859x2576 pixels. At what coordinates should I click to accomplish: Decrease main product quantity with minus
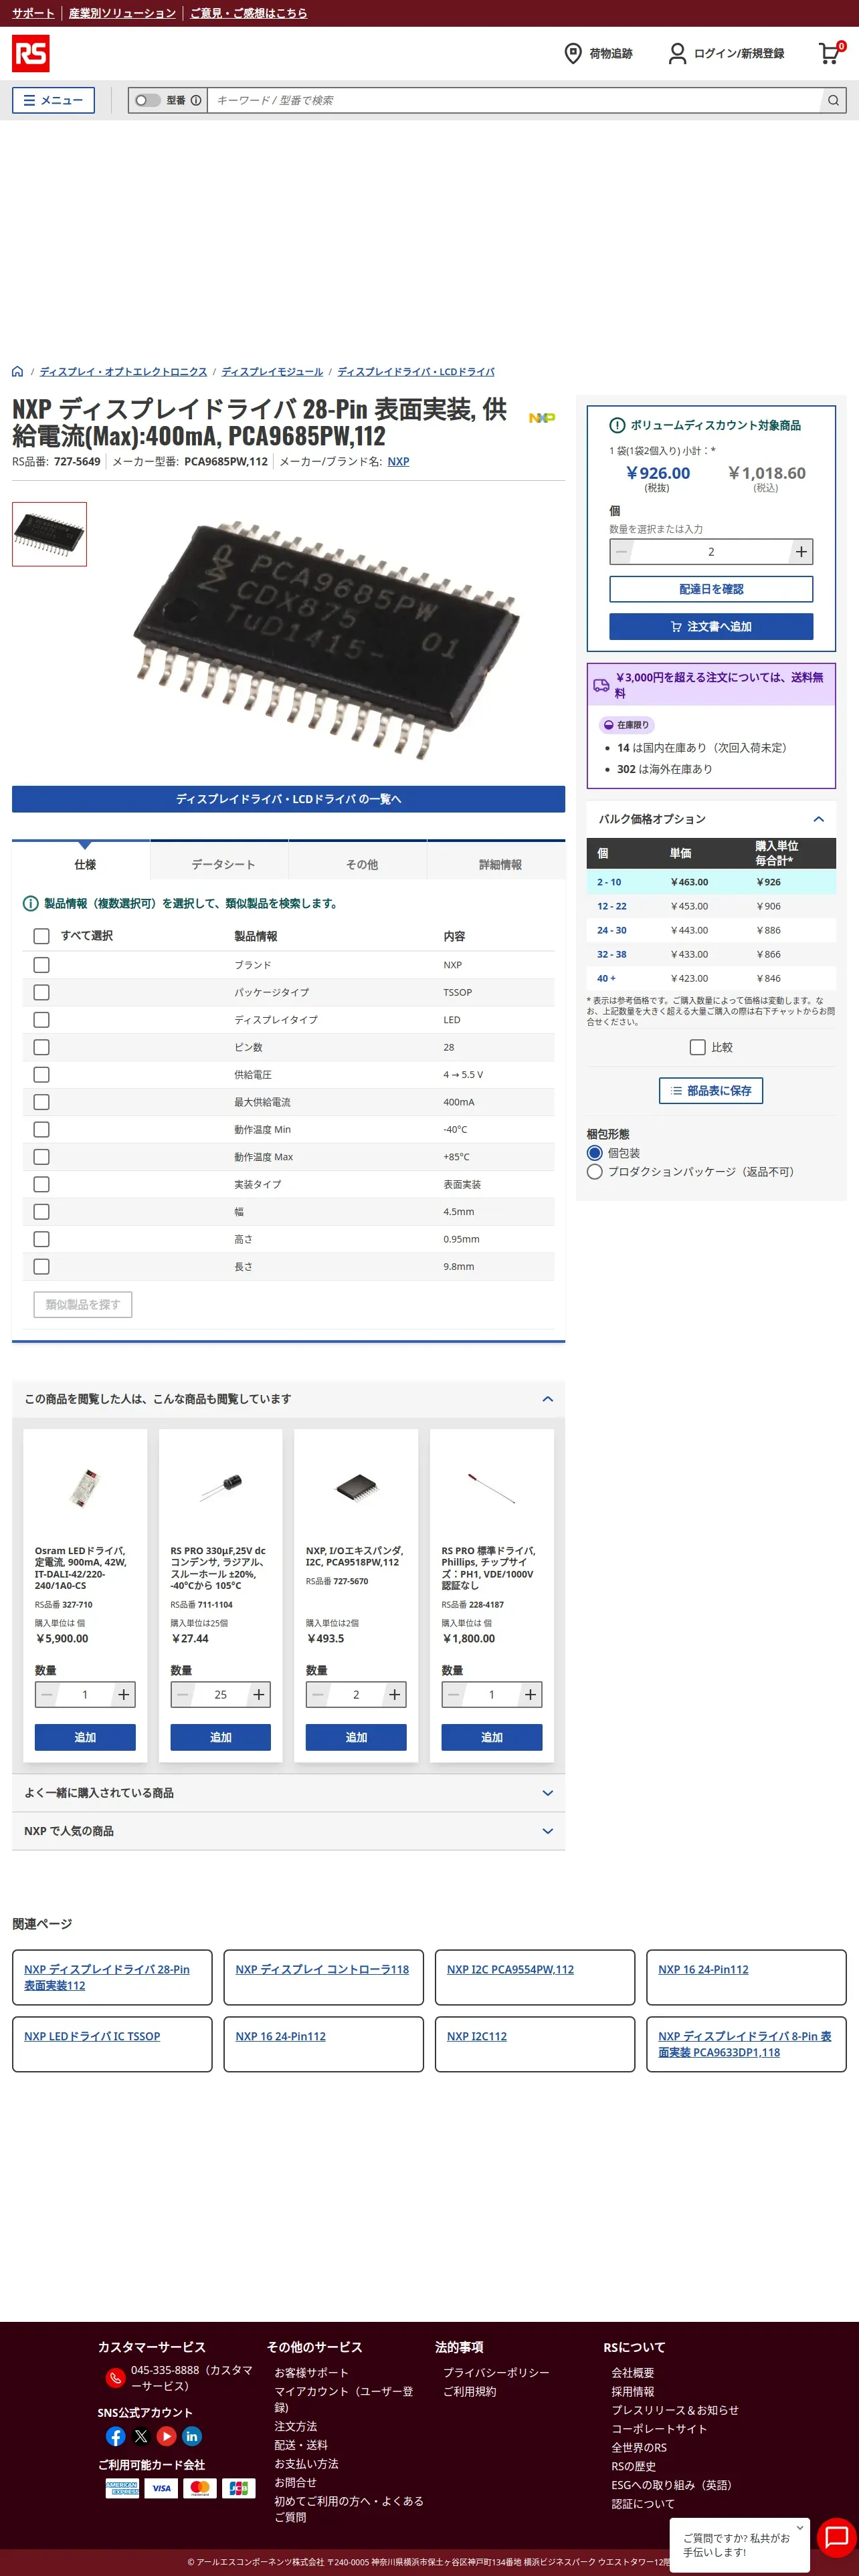click(622, 552)
